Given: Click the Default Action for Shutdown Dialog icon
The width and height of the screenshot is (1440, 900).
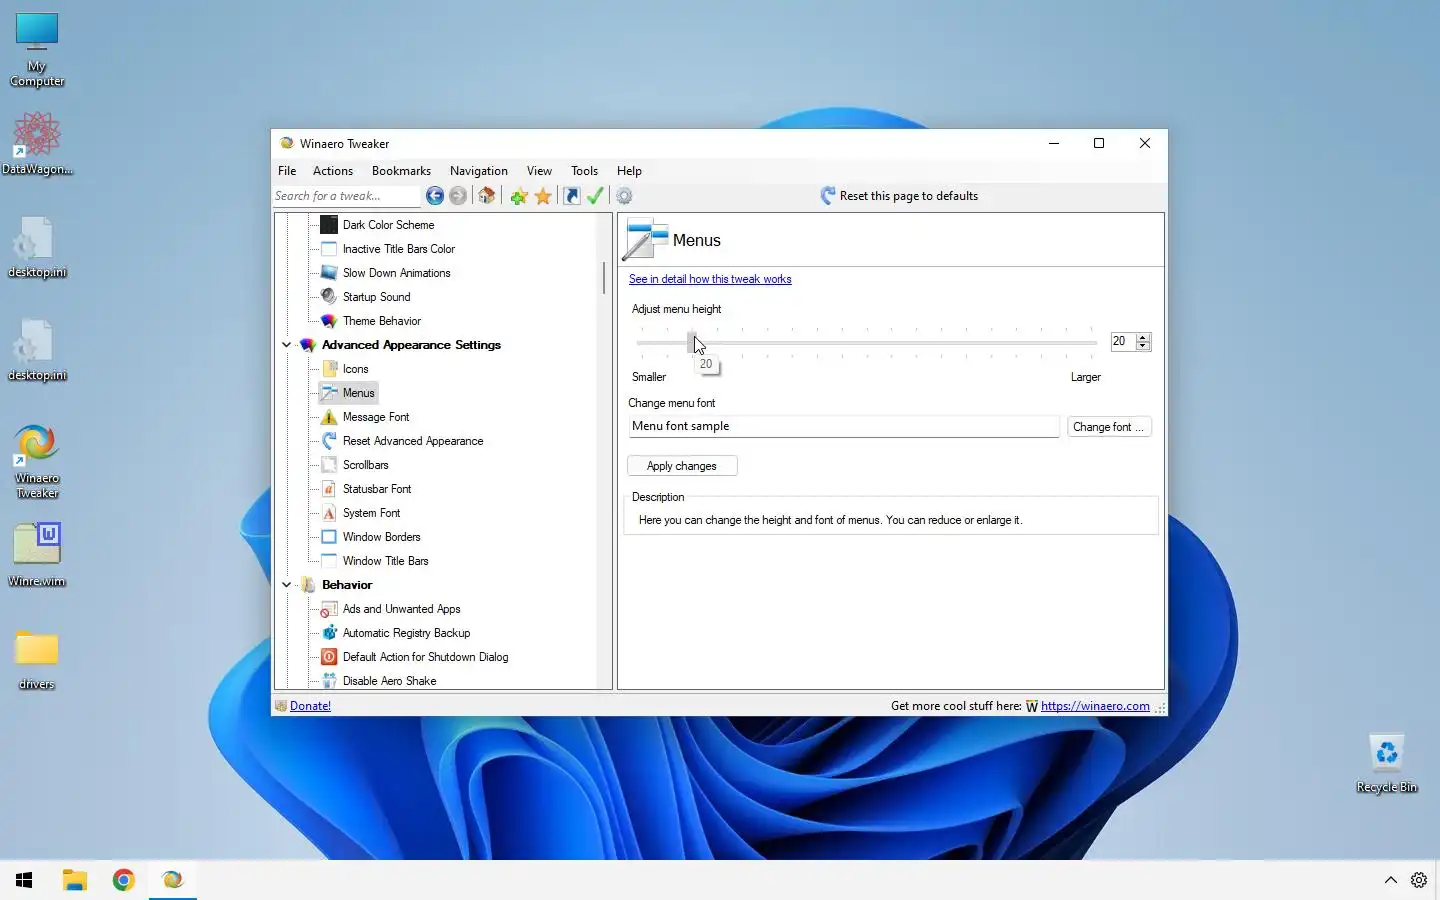Looking at the screenshot, I should pyautogui.click(x=329, y=657).
